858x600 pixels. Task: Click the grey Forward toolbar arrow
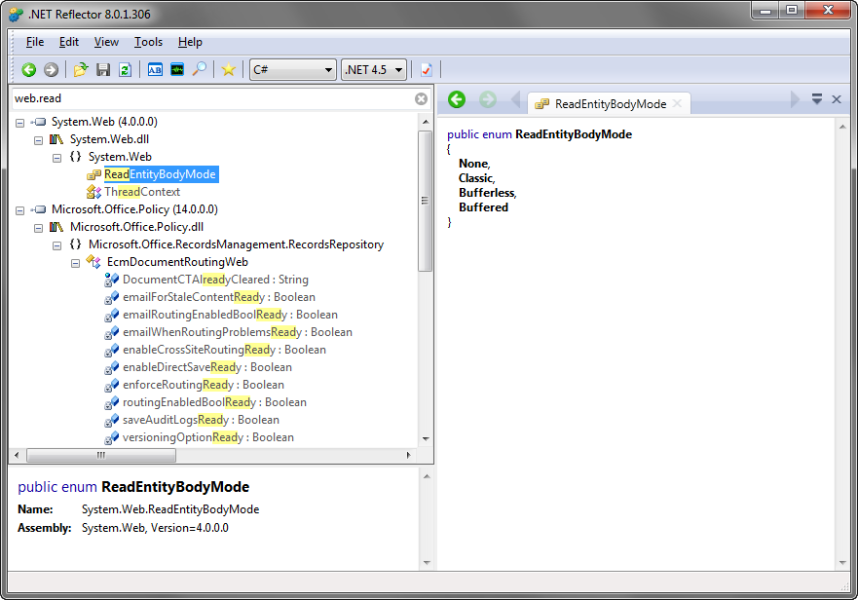coord(51,69)
